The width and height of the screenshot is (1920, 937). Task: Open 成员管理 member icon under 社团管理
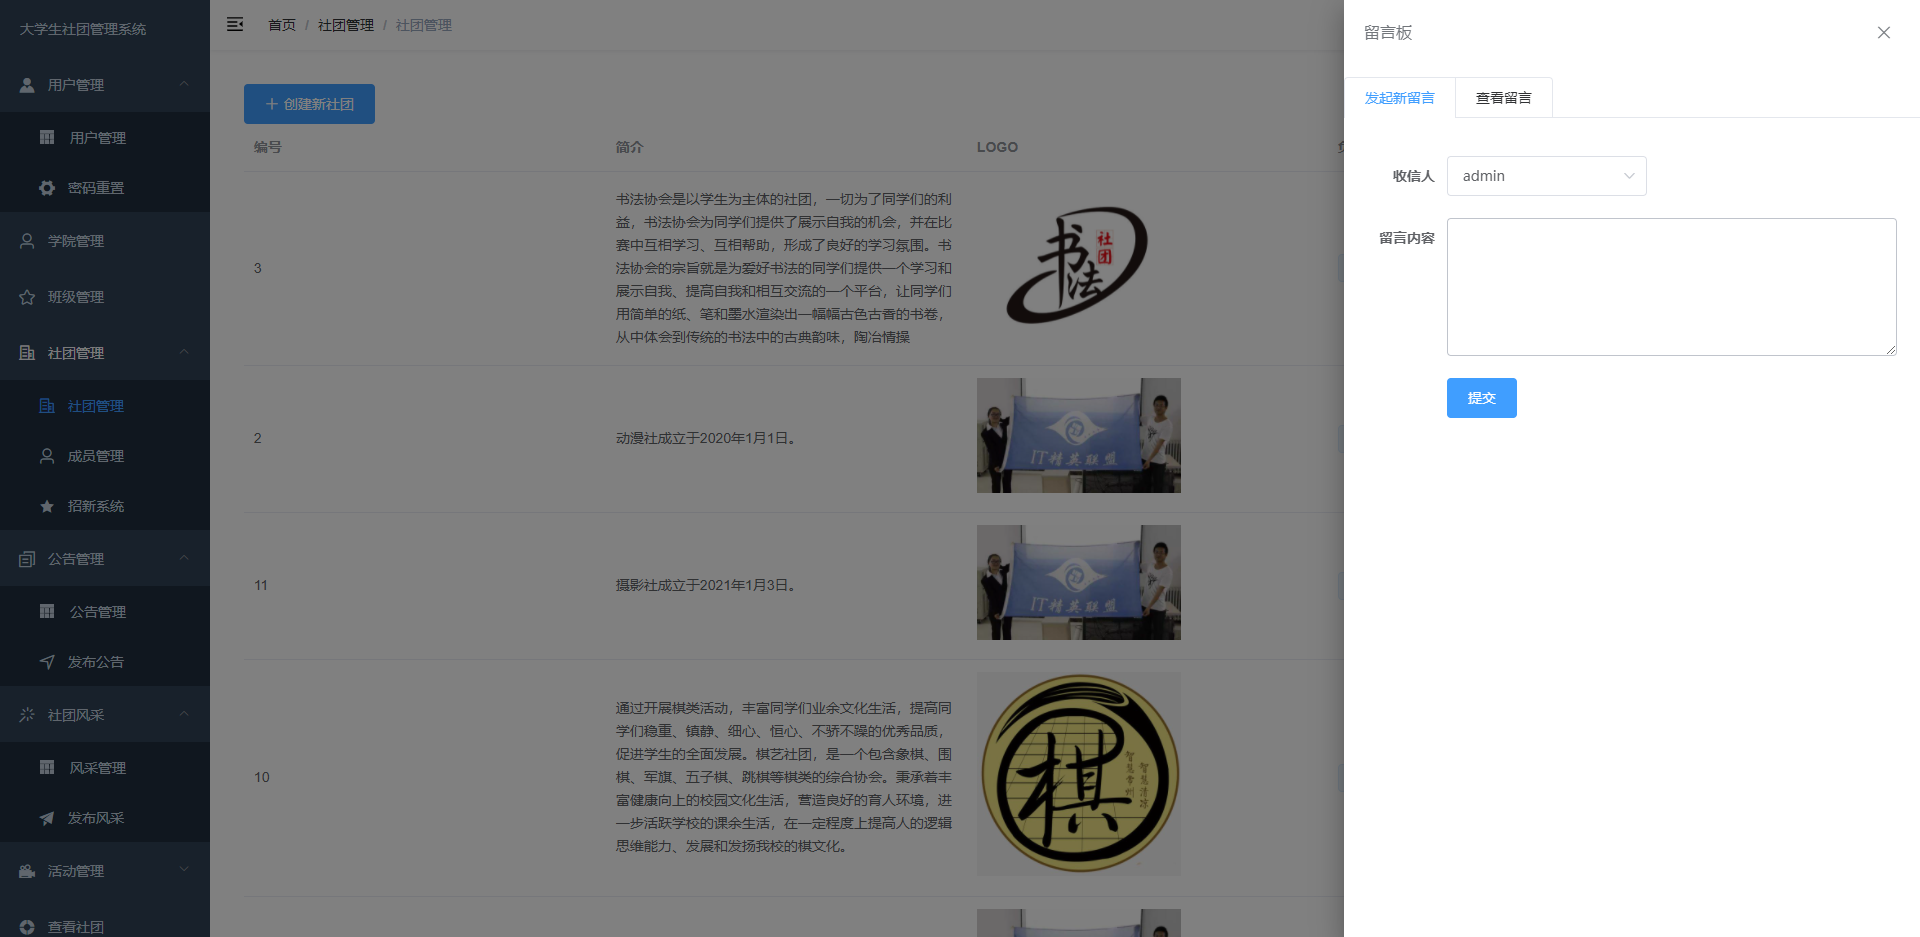(46, 455)
